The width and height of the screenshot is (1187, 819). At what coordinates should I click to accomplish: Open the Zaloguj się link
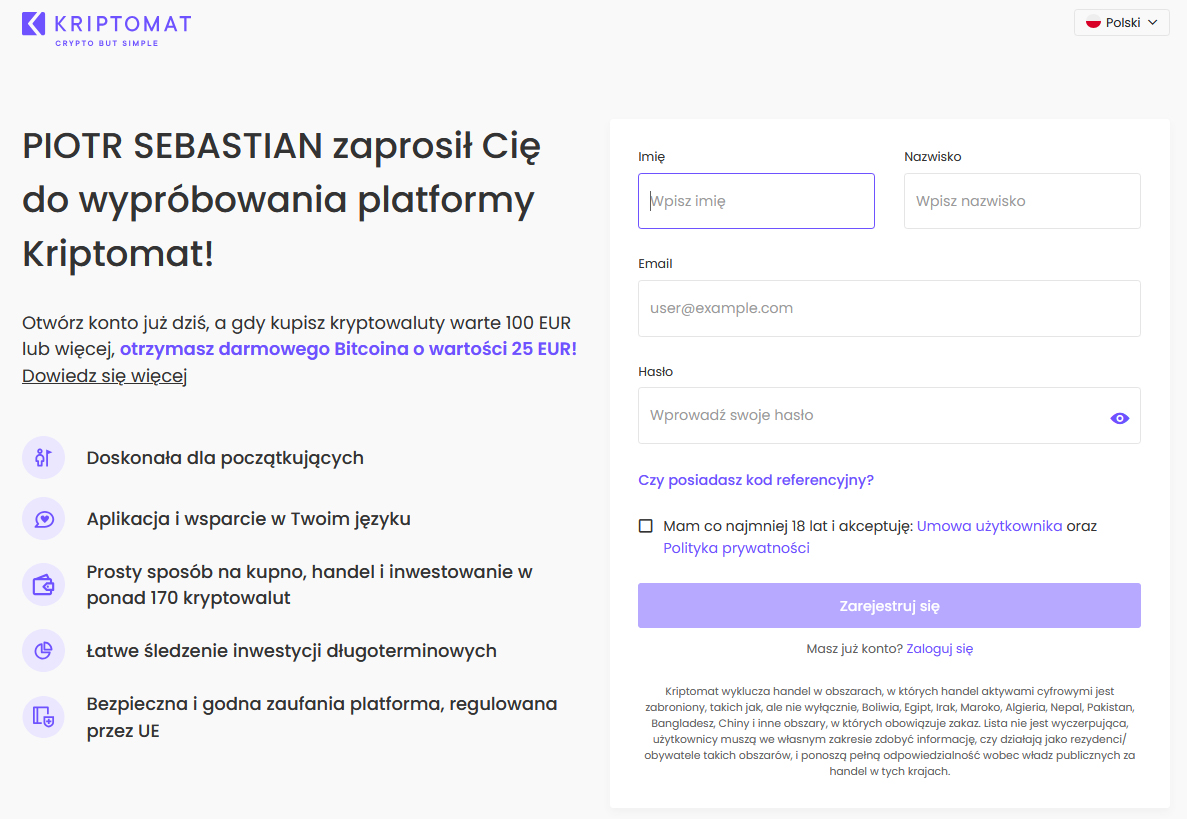[939, 648]
